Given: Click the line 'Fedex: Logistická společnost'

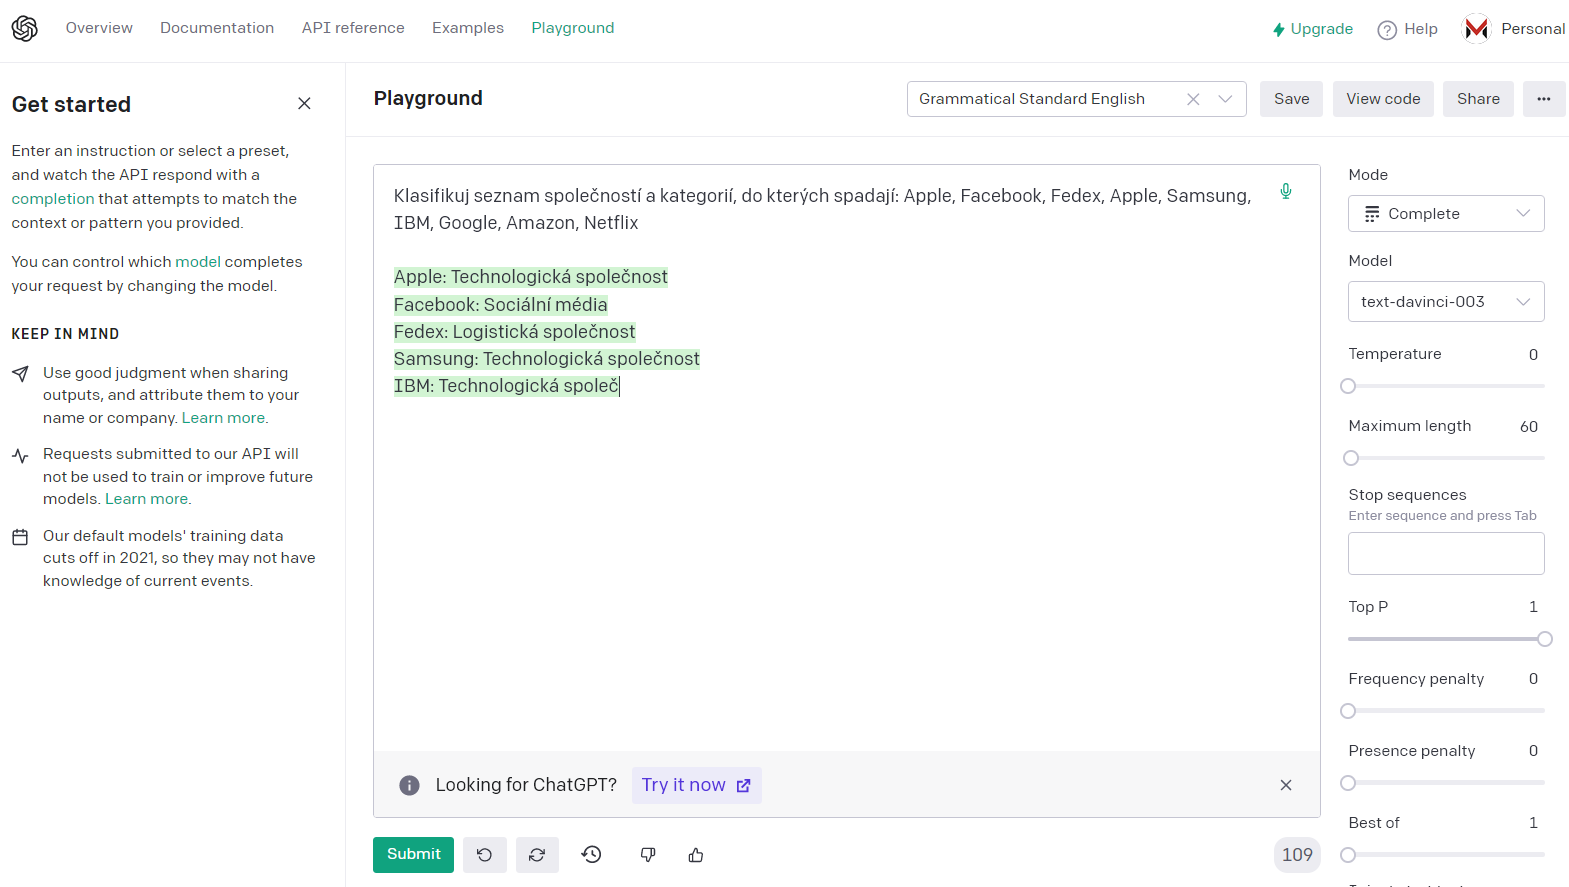Looking at the screenshot, I should click(514, 332).
